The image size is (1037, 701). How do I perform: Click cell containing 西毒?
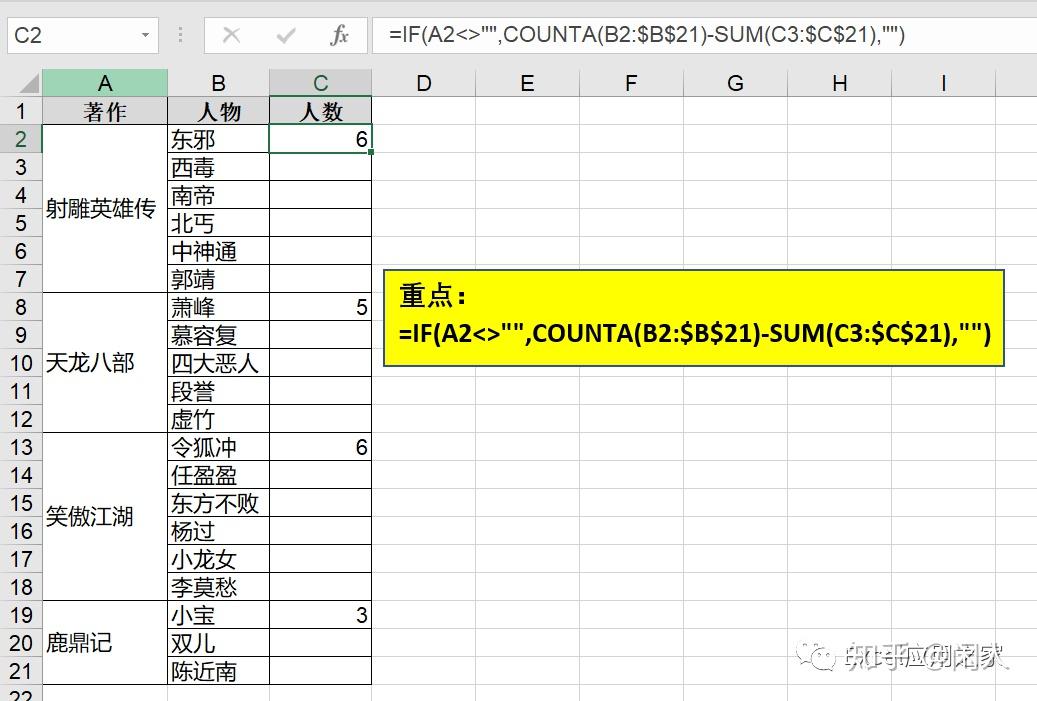coord(218,167)
